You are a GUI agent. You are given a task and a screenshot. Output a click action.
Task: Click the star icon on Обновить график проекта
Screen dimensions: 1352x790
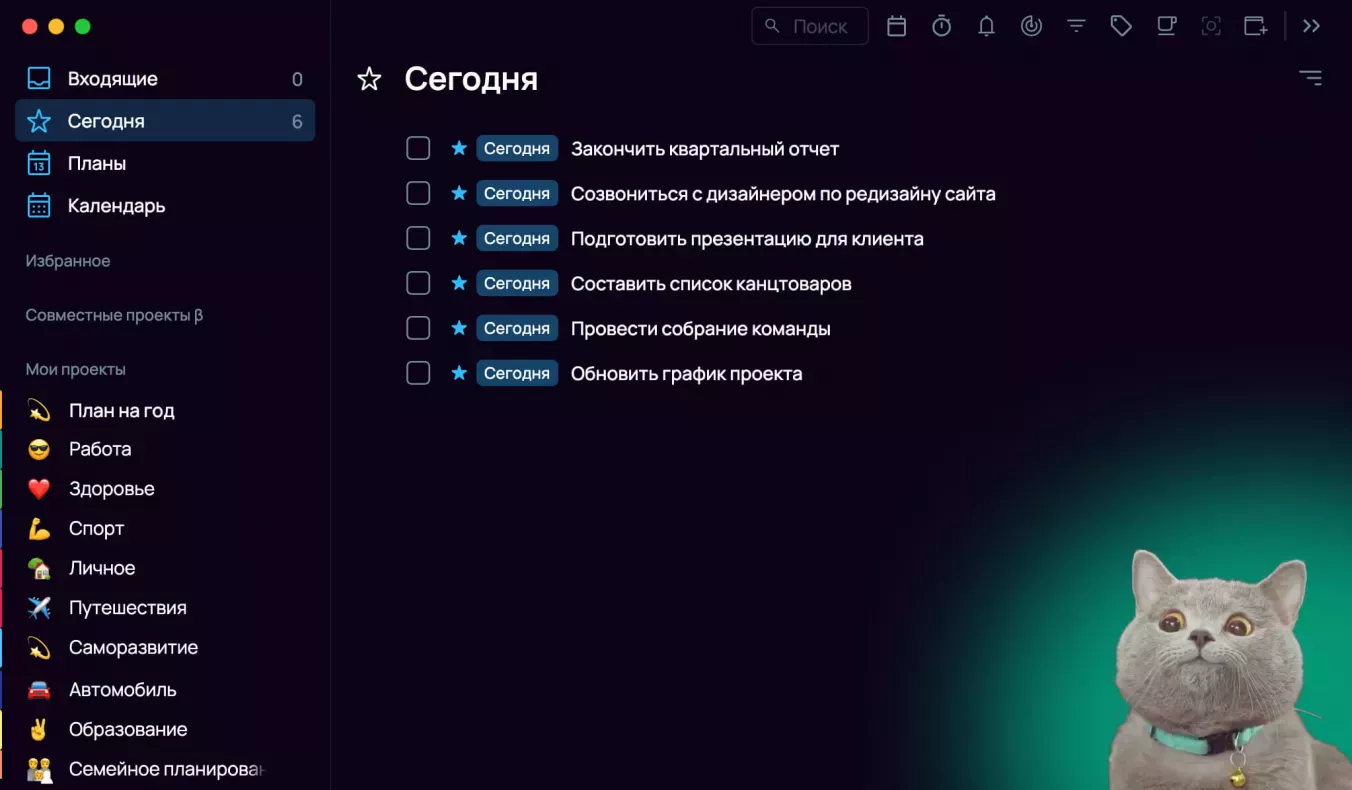coord(459,373)
